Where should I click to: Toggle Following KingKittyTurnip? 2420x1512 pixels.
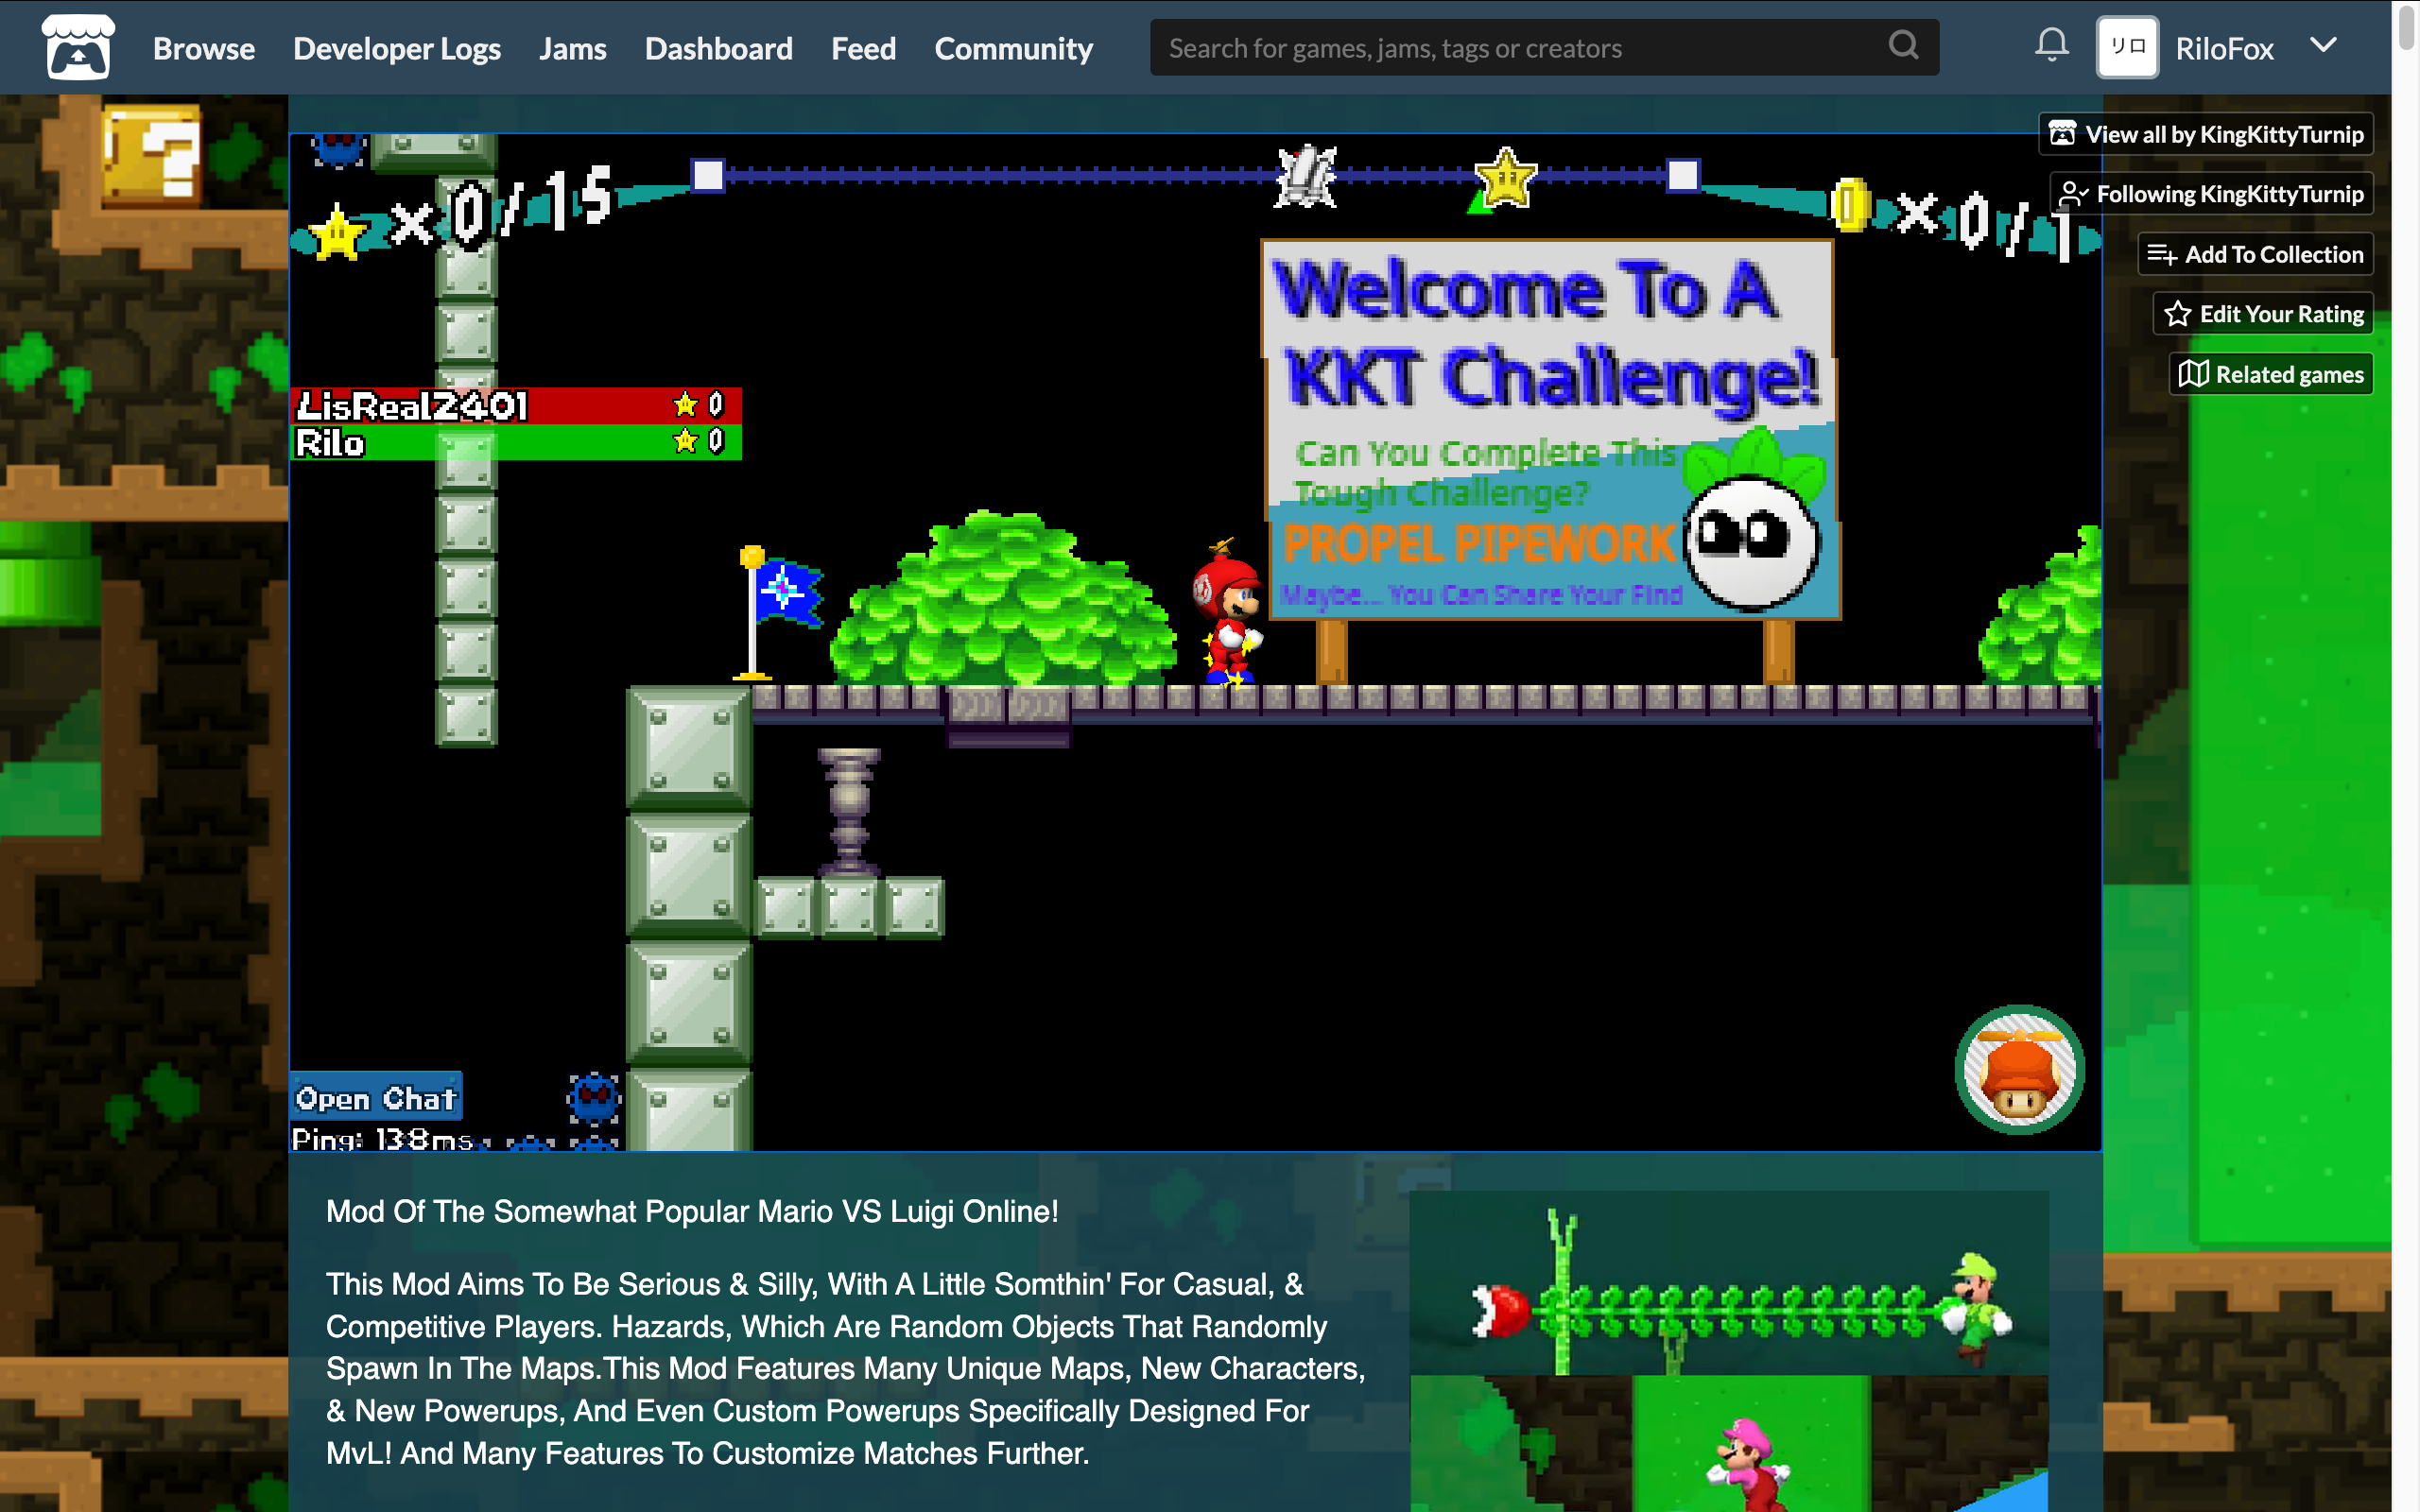[2211, 194]
